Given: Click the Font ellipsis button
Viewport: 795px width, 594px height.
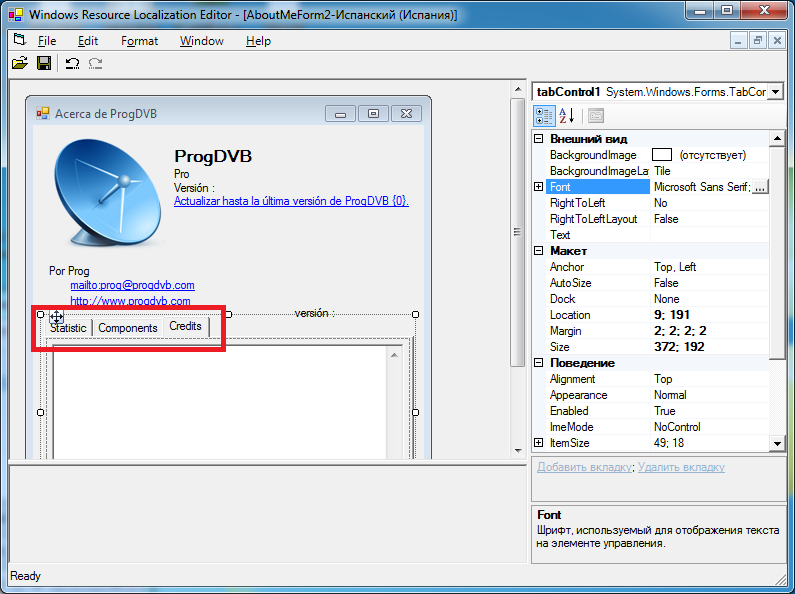Looking at the screenshot, I should [x=760, y=187].
